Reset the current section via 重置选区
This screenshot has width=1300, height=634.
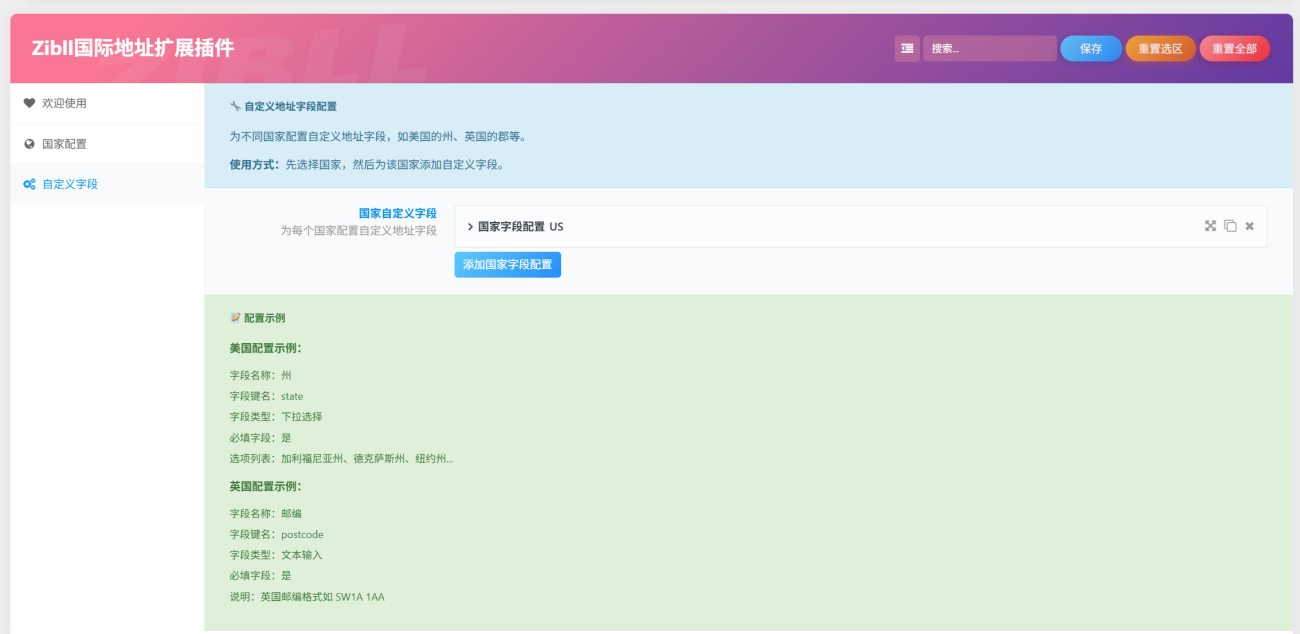(x=1160, y=48)
